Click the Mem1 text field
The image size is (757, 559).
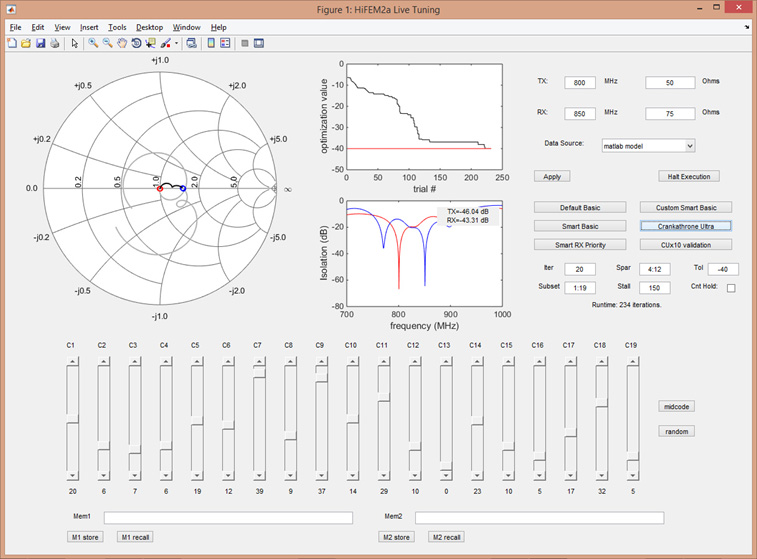pos(228,518)
